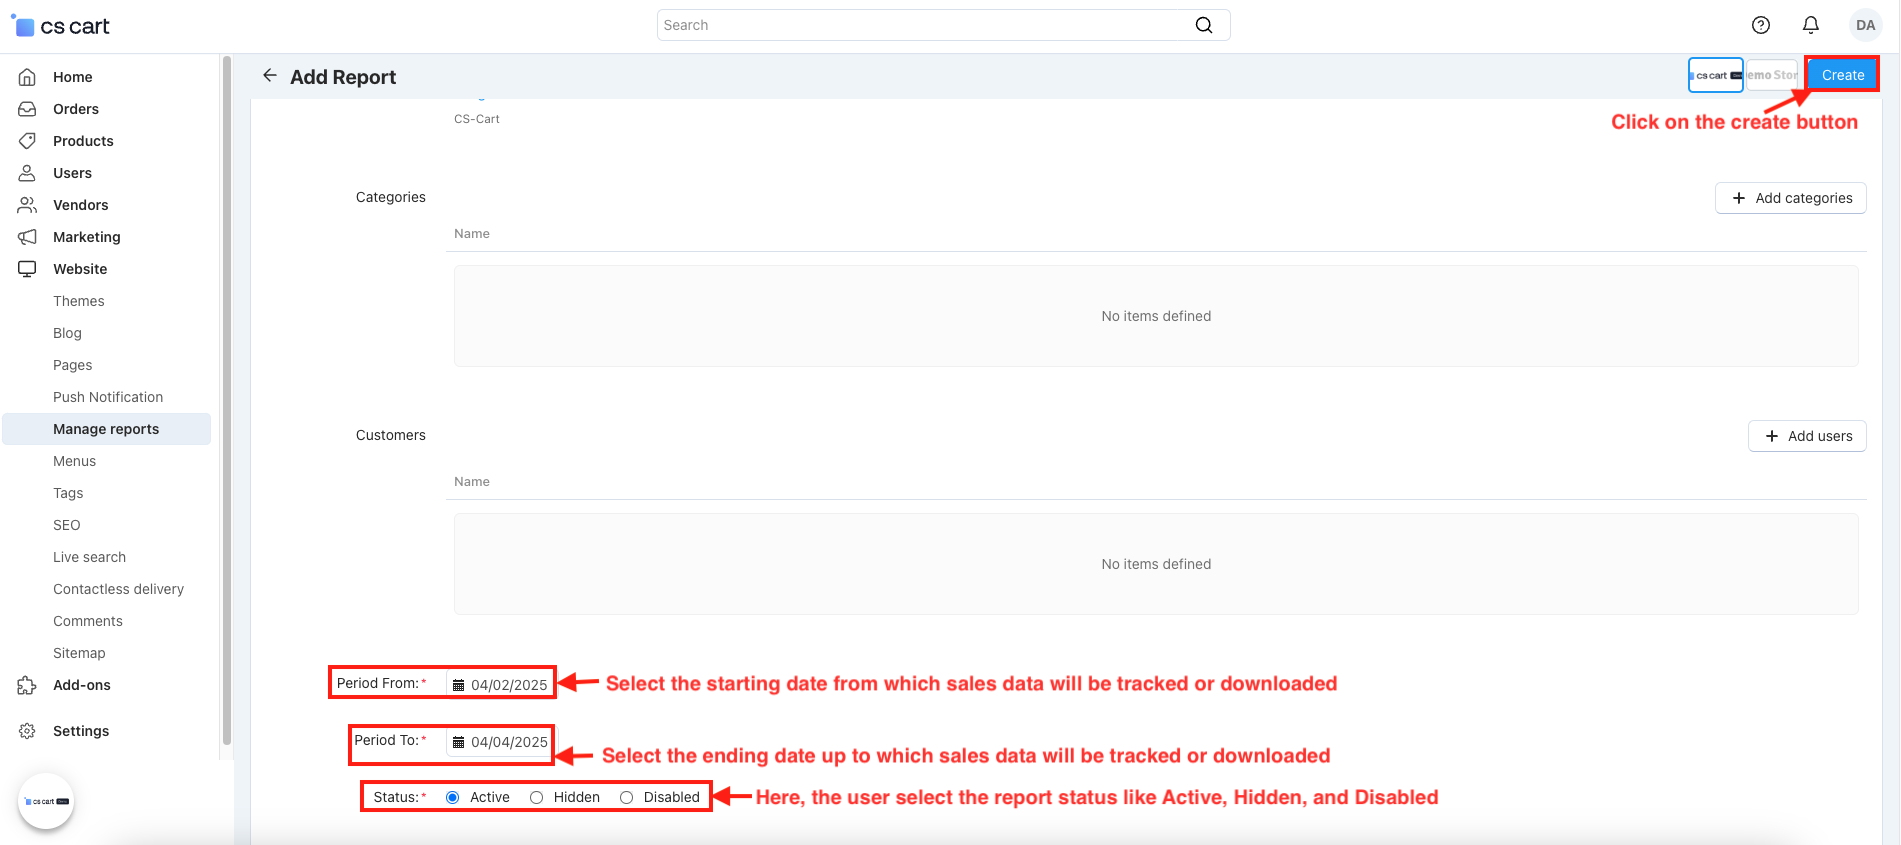1901x845 pixels.
Task: Collapse the Website menu section
Action: 80,269
